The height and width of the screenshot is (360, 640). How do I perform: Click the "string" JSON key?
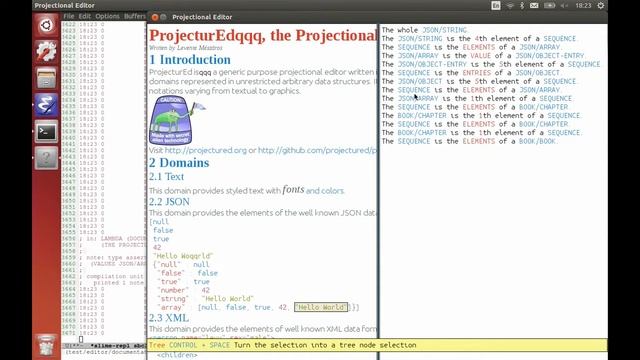coord(173,299)
